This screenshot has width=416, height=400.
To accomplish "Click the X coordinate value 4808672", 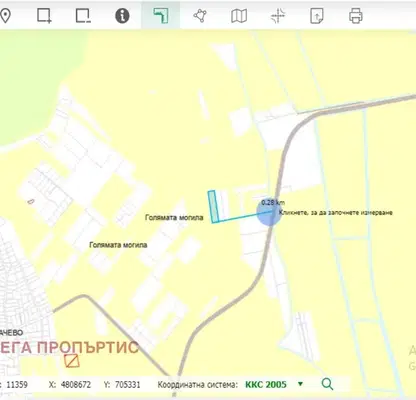I will (x=76, y=385).
